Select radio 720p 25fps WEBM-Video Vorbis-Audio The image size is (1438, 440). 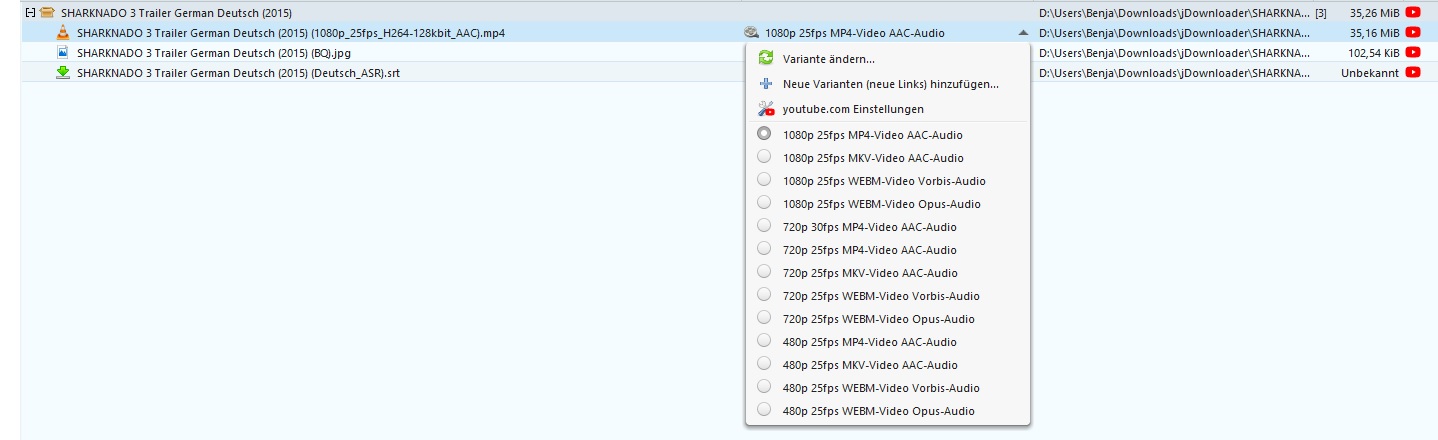pyautogui.click(x=764, y=294)
